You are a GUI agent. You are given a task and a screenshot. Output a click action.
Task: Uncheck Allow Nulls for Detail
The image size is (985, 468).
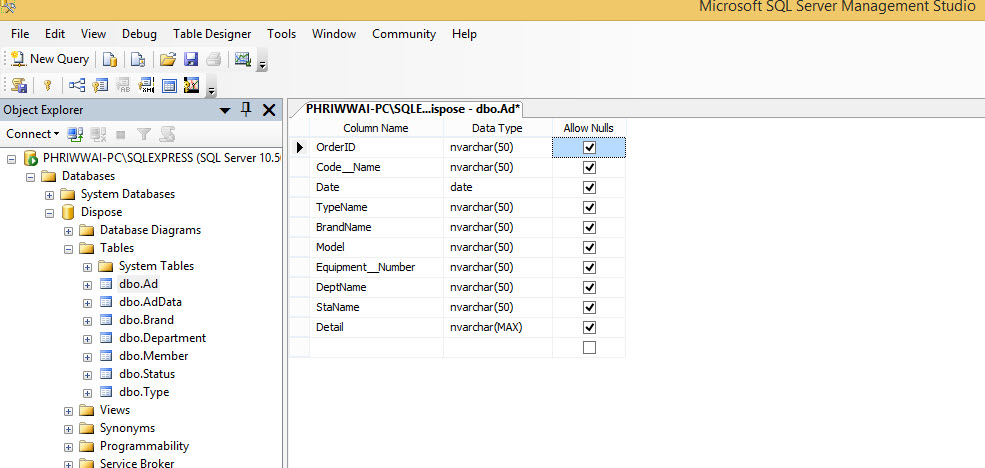coord(589,327)
